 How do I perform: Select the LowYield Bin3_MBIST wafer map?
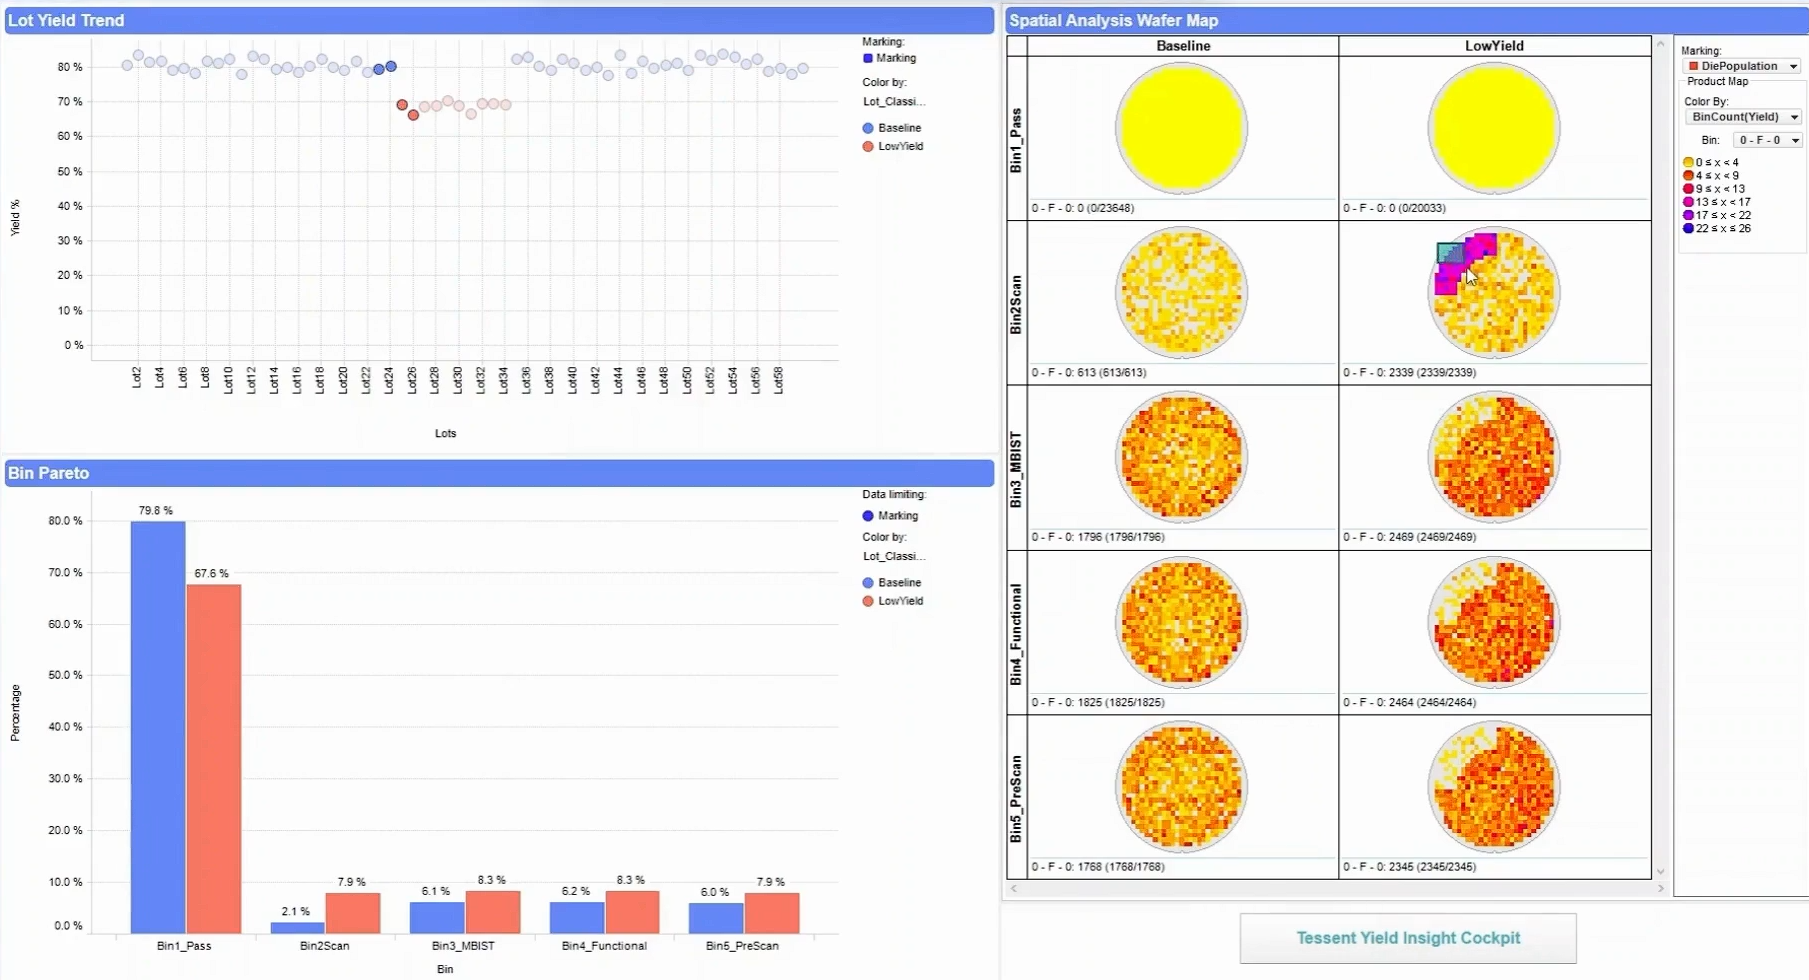pyautogui.click(x=1493, y=457)
